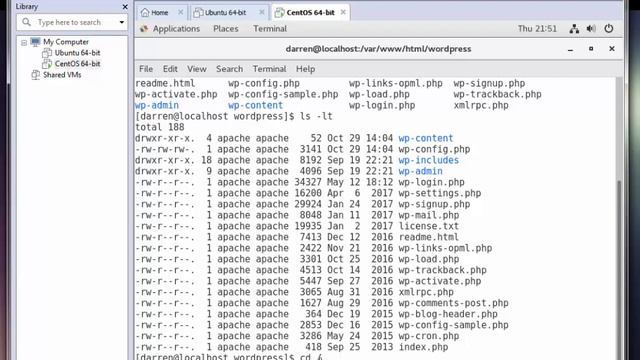Open the network status icon
Image resolution: width=640 pixels, height=360 pixels.
574,29
